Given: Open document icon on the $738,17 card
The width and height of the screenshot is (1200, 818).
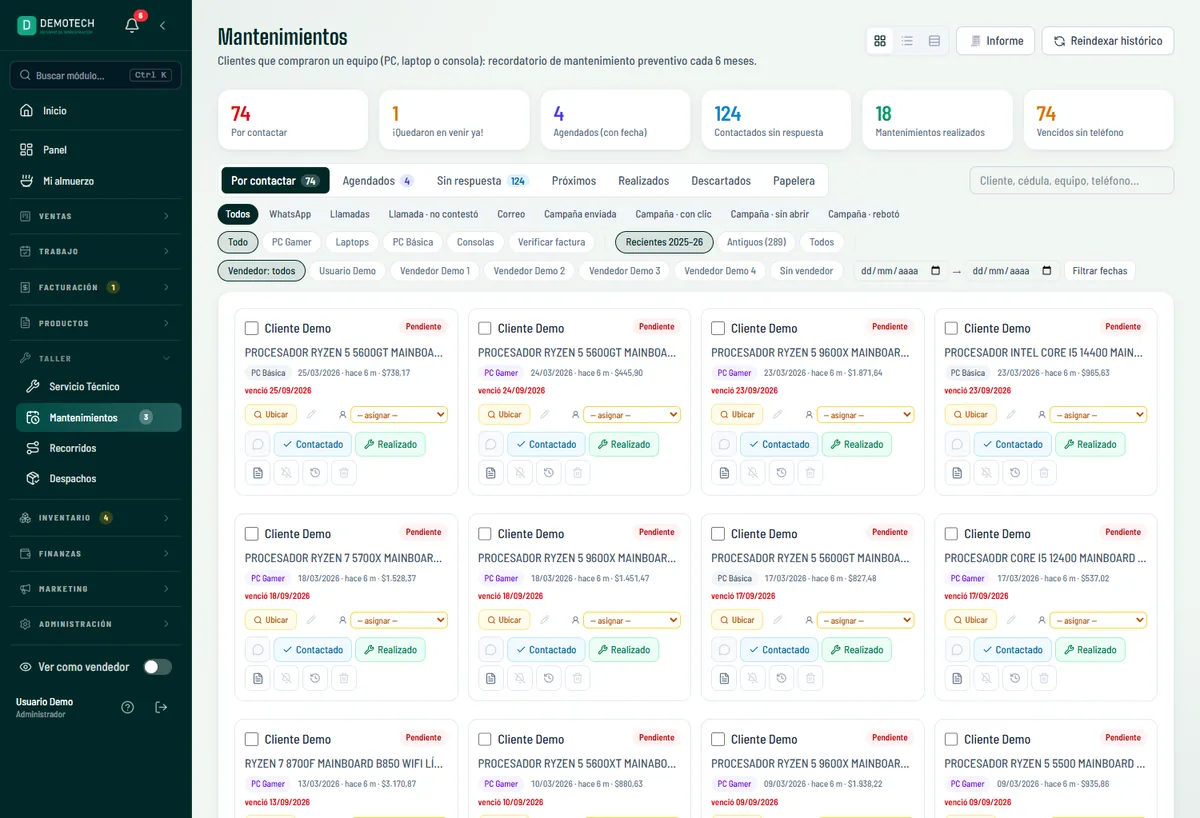Looking at the screenshot, I should click(x=257, y=472).
